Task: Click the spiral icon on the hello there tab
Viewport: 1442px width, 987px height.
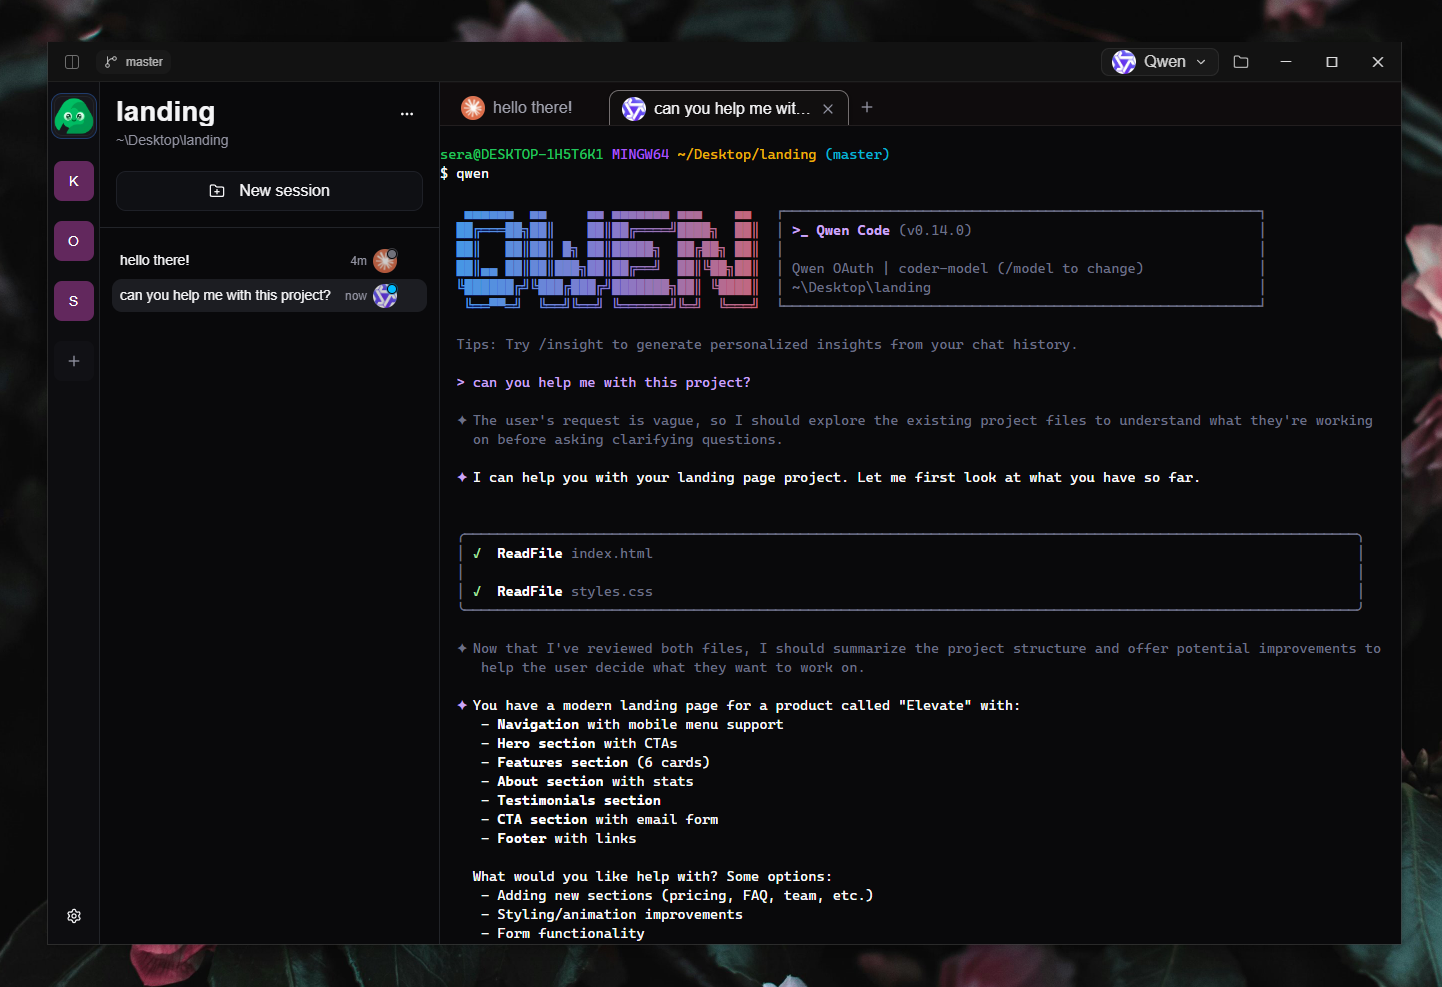Action: pos(472,107)
